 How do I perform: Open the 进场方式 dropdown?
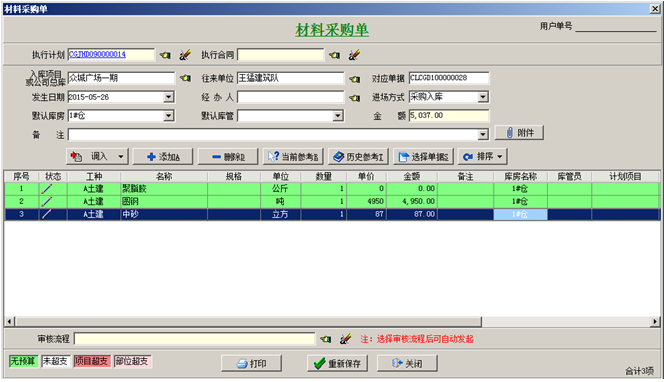[483, 97]
